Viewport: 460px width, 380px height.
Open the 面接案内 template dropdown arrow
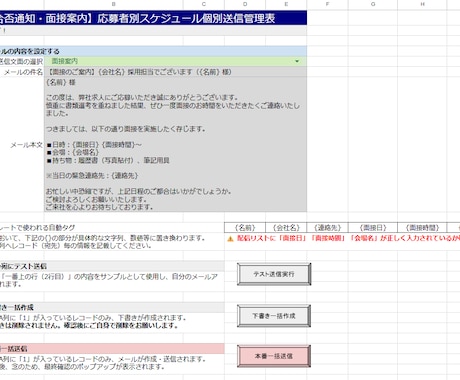tap(297, 61)
